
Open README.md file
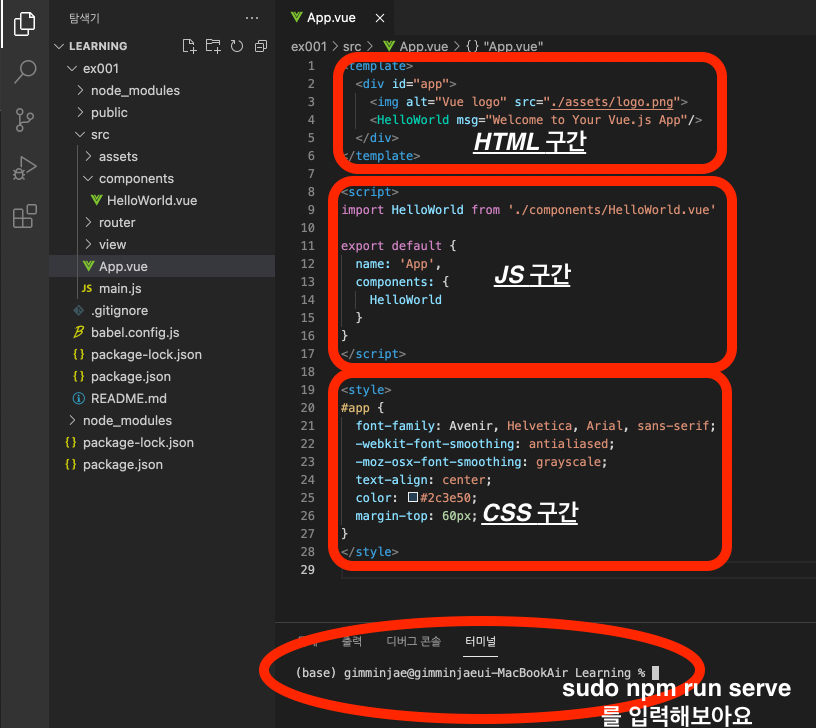(129, 399)
